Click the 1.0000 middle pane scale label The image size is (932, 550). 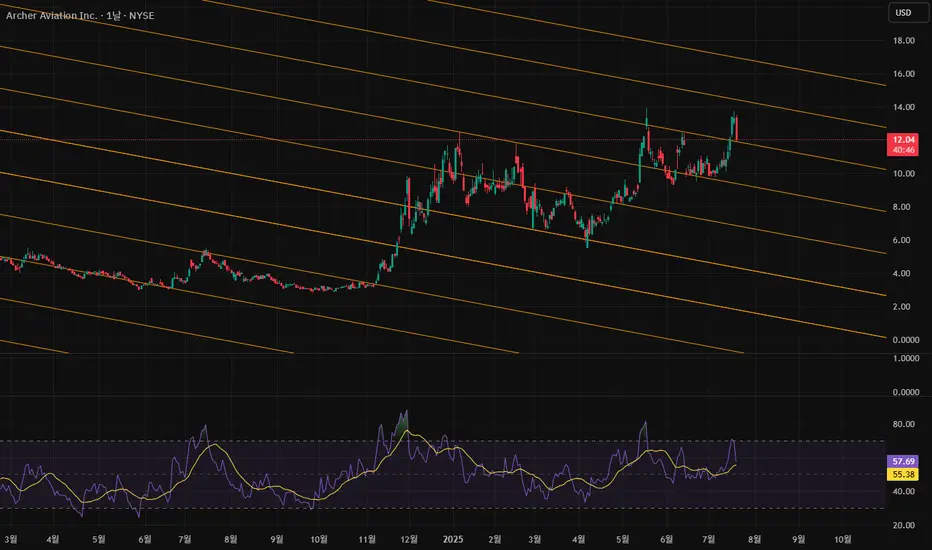click(x=906, y=359)
